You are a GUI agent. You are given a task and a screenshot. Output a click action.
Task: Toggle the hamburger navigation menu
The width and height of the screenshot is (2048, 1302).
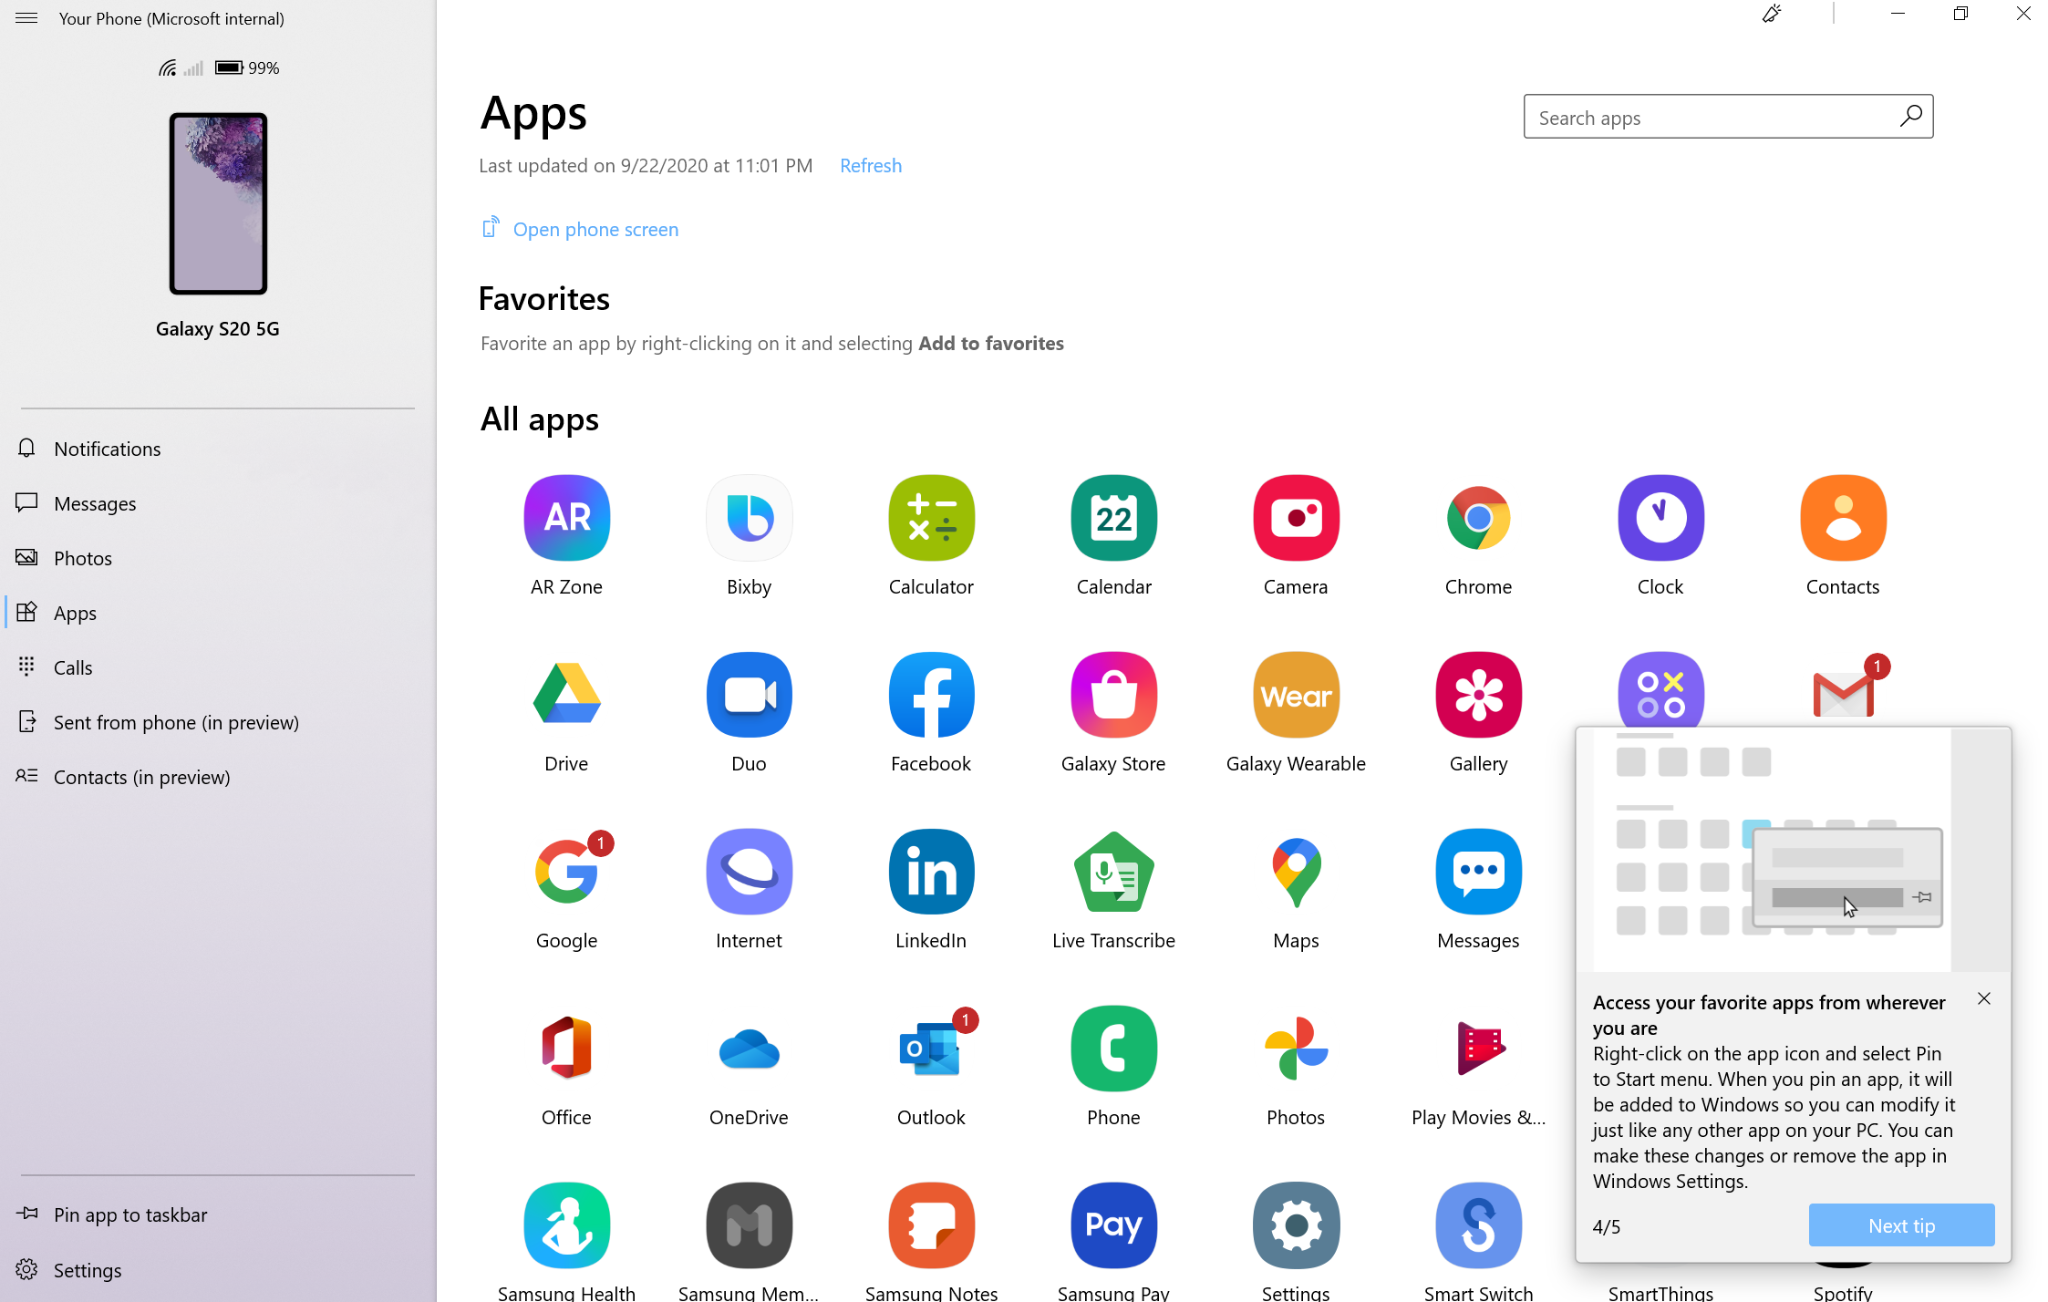point(27,18)
